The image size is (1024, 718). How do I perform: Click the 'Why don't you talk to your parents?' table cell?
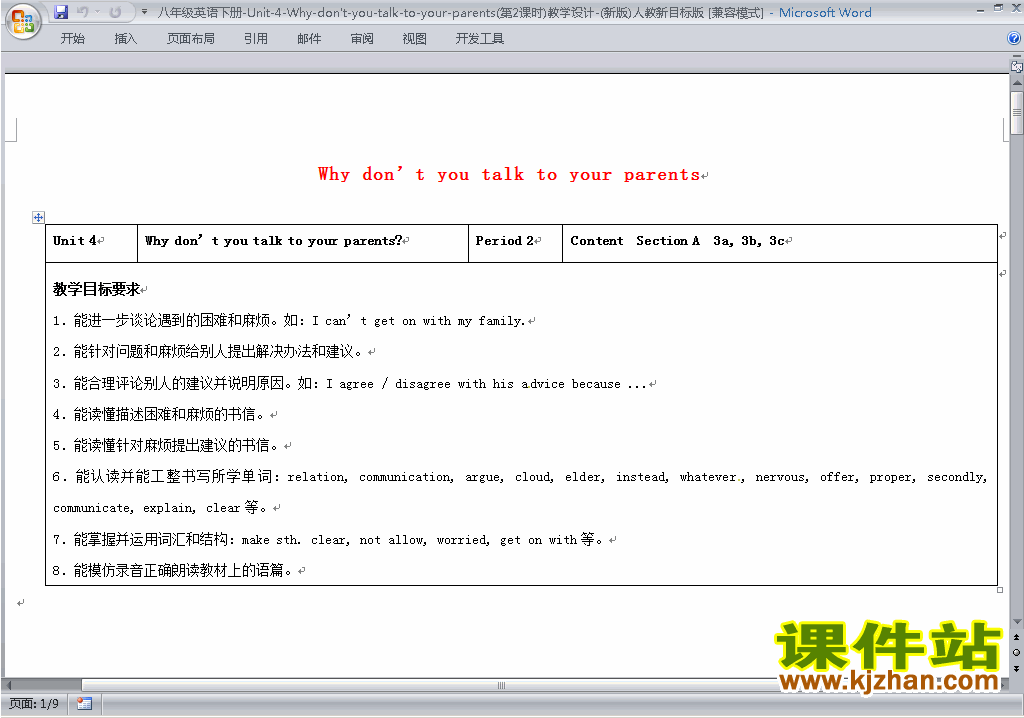[x=303, y=244]
